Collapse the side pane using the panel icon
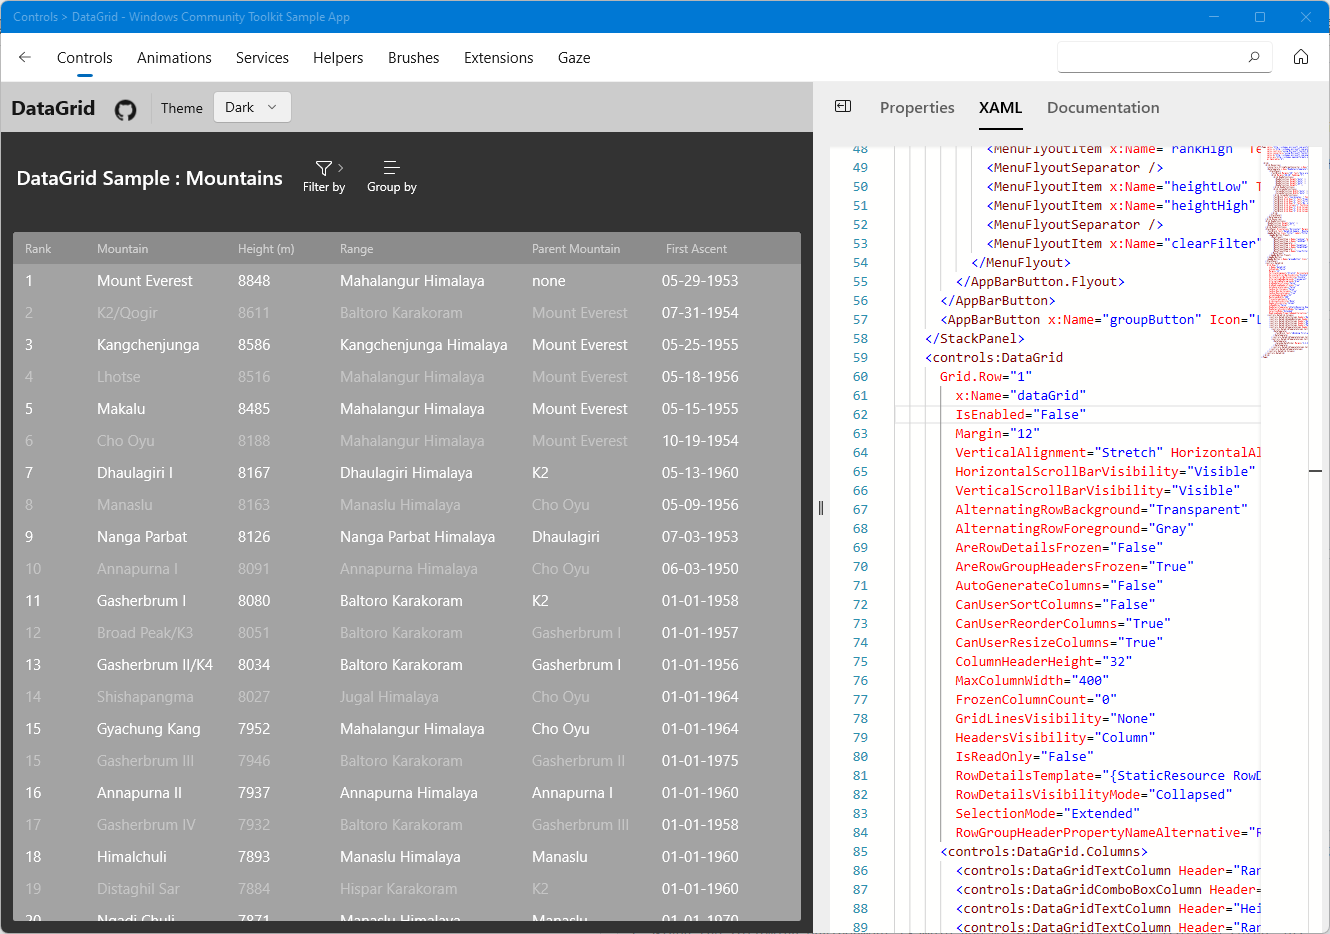 pyautogui.click(x=843, y=106)
